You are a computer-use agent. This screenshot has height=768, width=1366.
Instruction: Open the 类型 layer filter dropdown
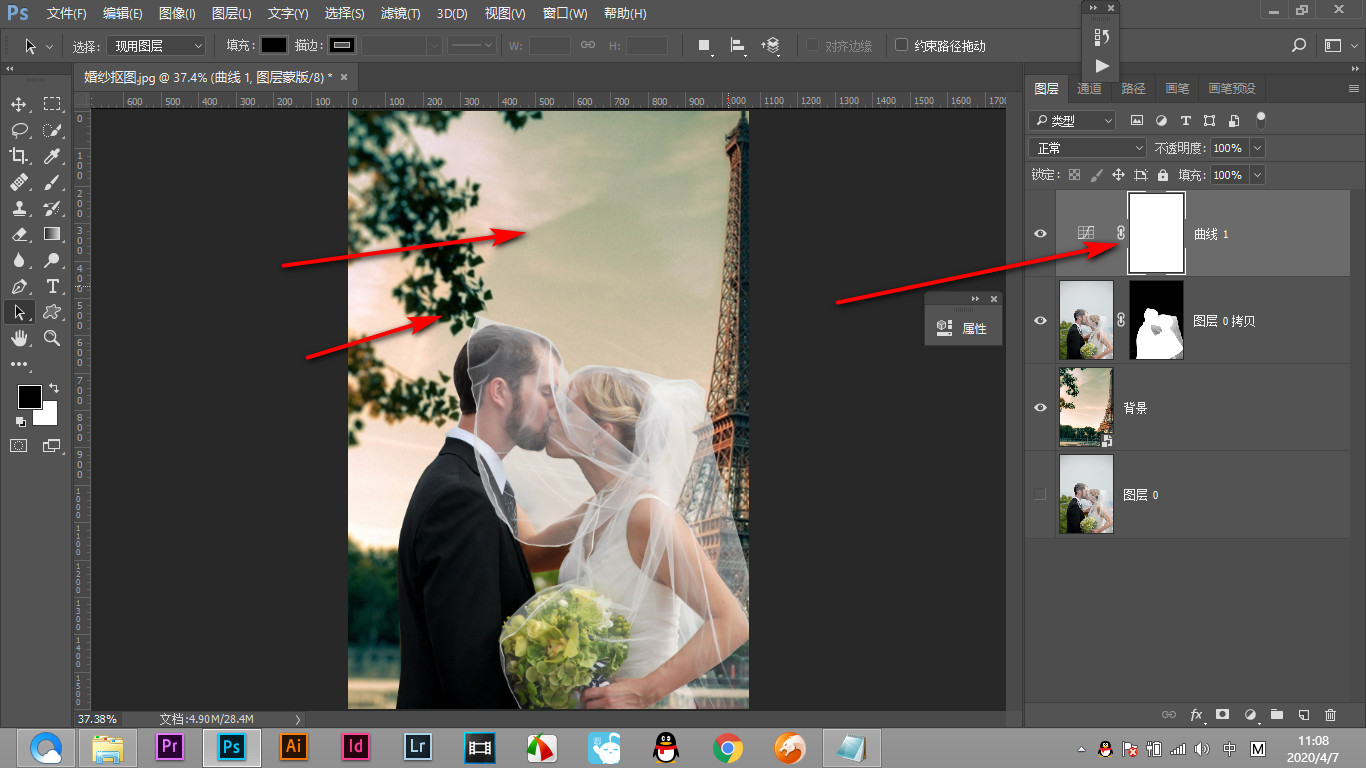[x=1072, y=120]
